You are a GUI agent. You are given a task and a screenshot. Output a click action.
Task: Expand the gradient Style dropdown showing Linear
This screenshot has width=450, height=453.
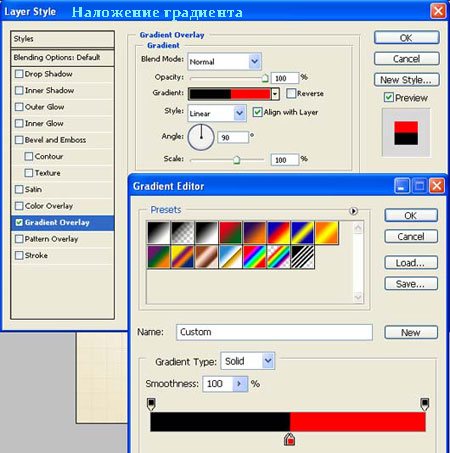(x=217, y=113)
